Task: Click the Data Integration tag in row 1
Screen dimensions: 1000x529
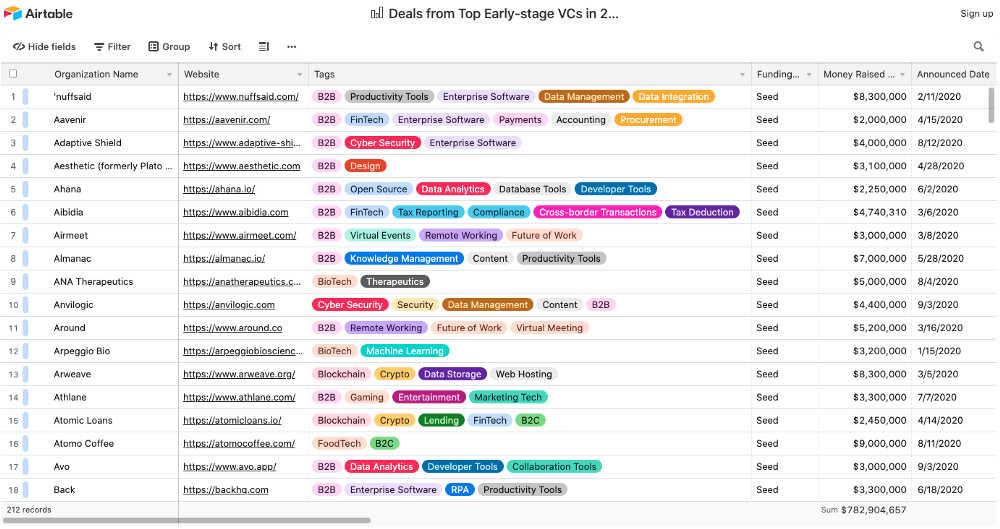Action: click(673, 96)
